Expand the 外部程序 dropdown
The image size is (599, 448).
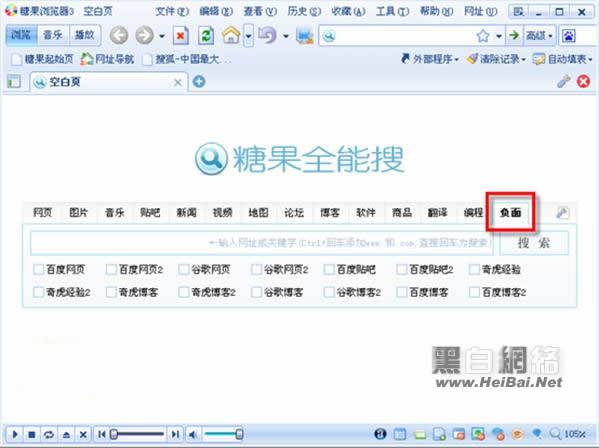429,59
